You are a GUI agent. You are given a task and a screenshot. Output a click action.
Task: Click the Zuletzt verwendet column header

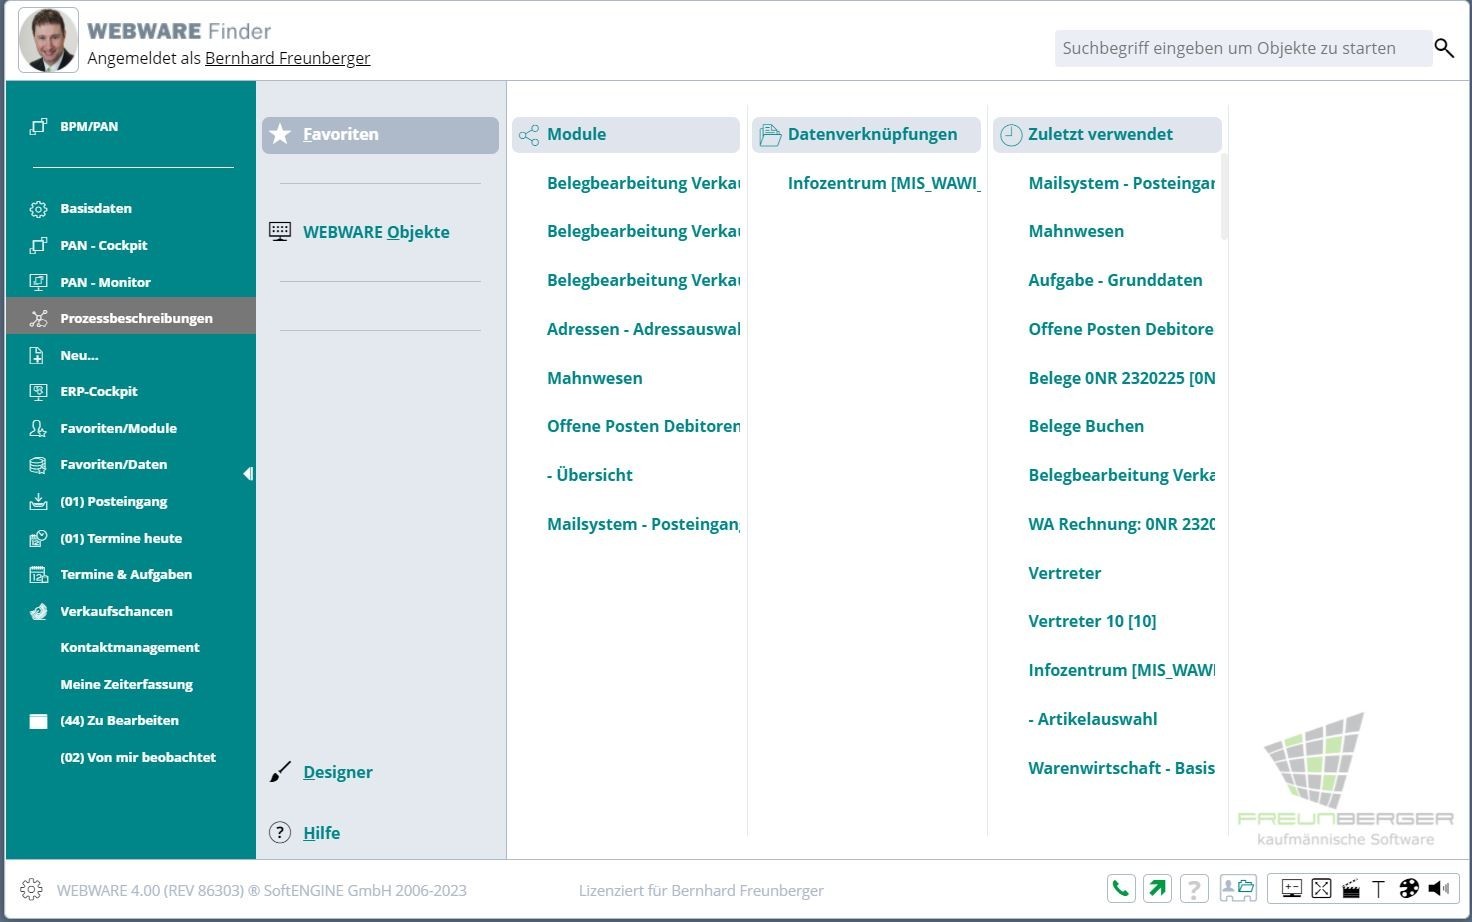[1107, 134]
